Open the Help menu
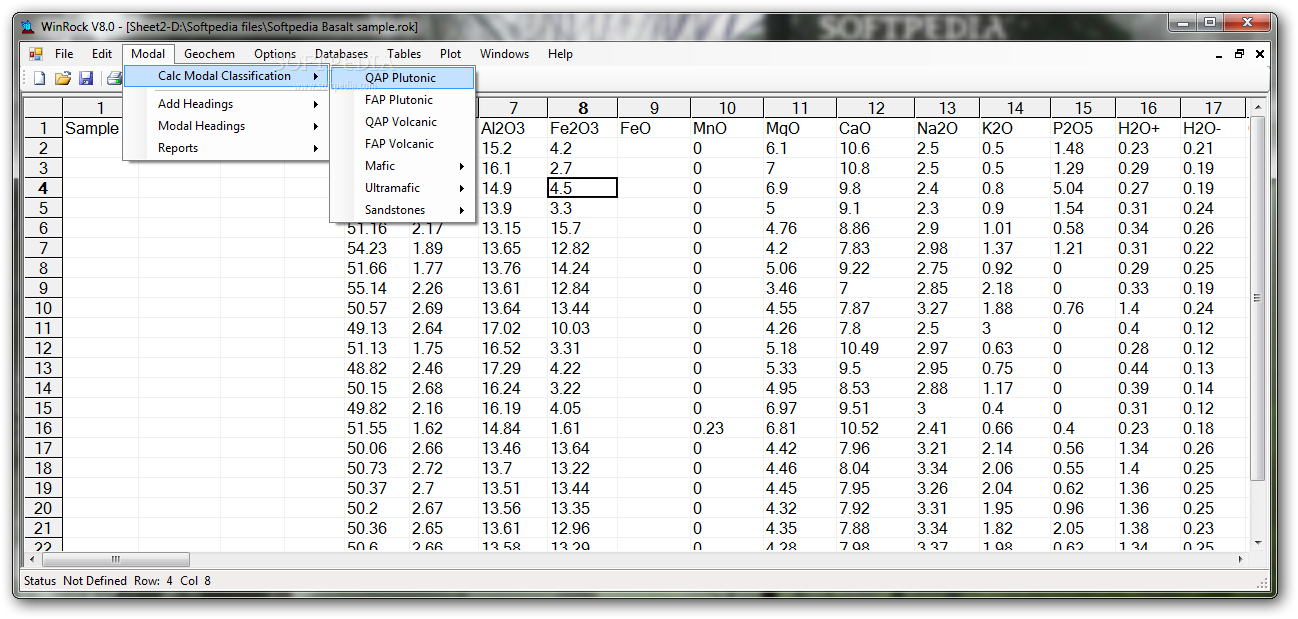The height and width of the screenshot is (619, 1298). pos(560,54)
